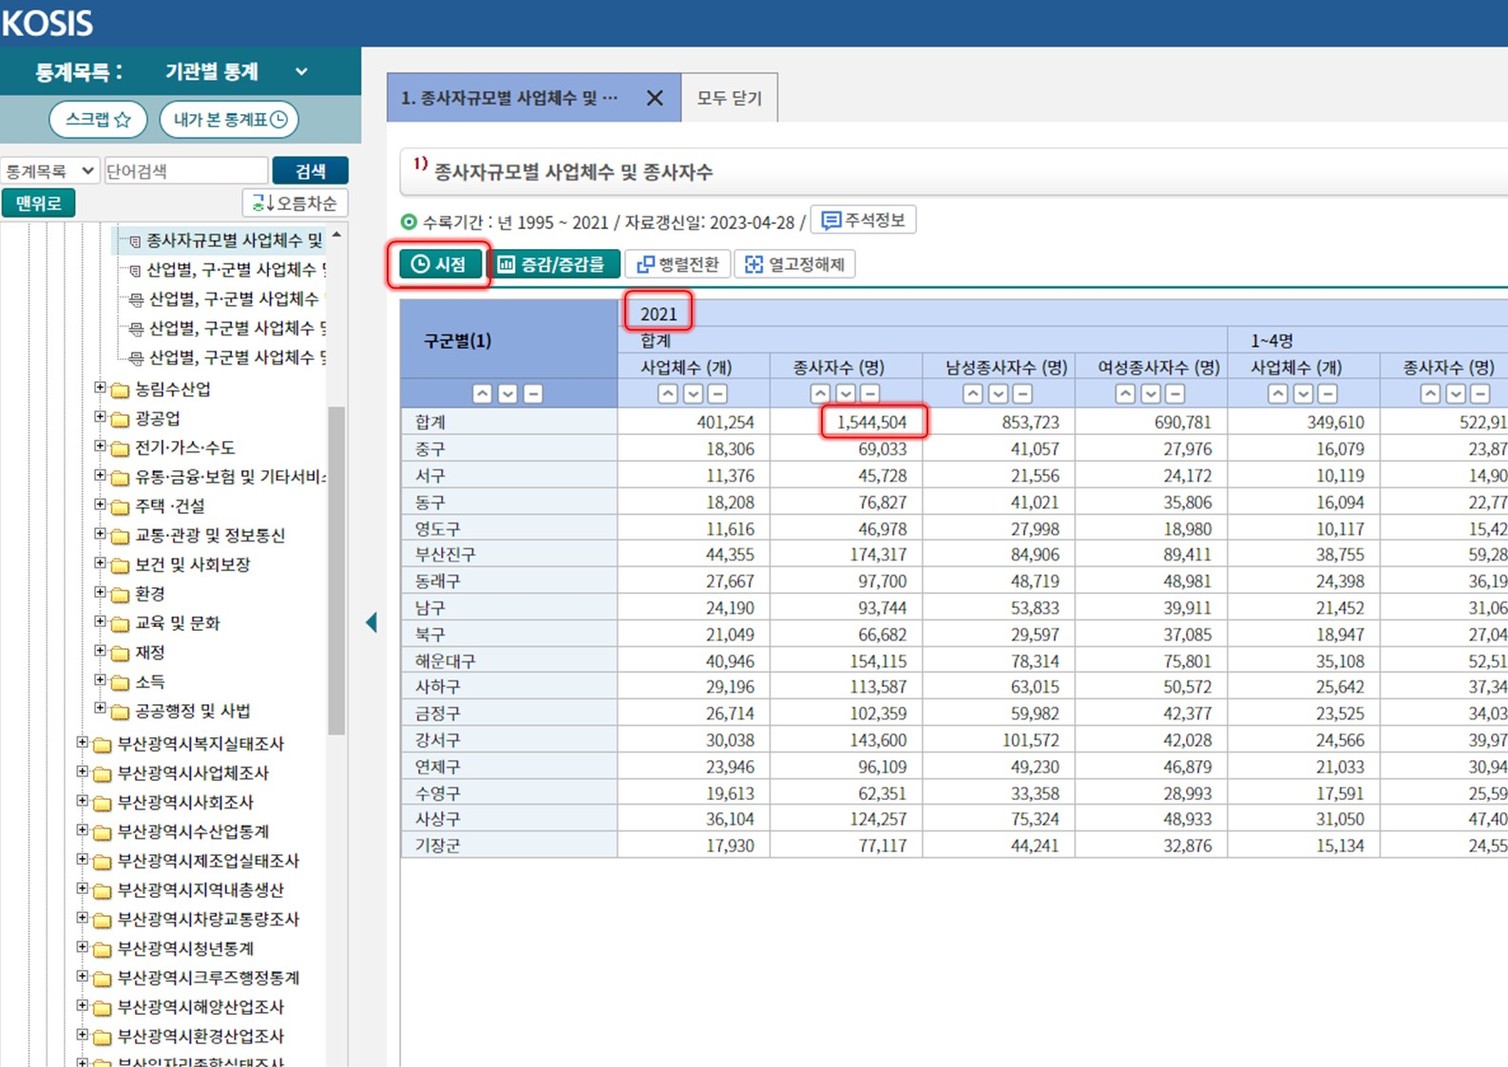Open 주석정보 annotation info
Viewport: 1508px width, 1067px height.
(x=863, y=220)
